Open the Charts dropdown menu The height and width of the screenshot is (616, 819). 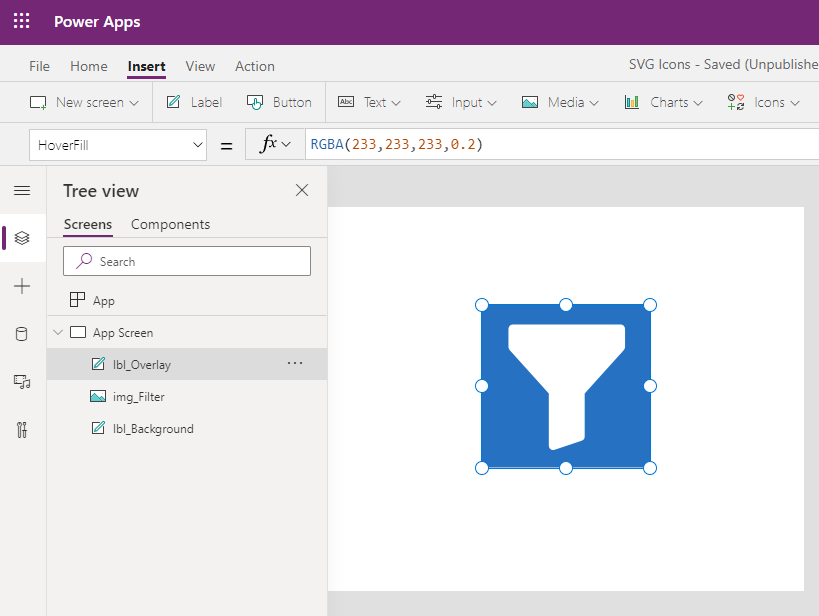(663, 102)
